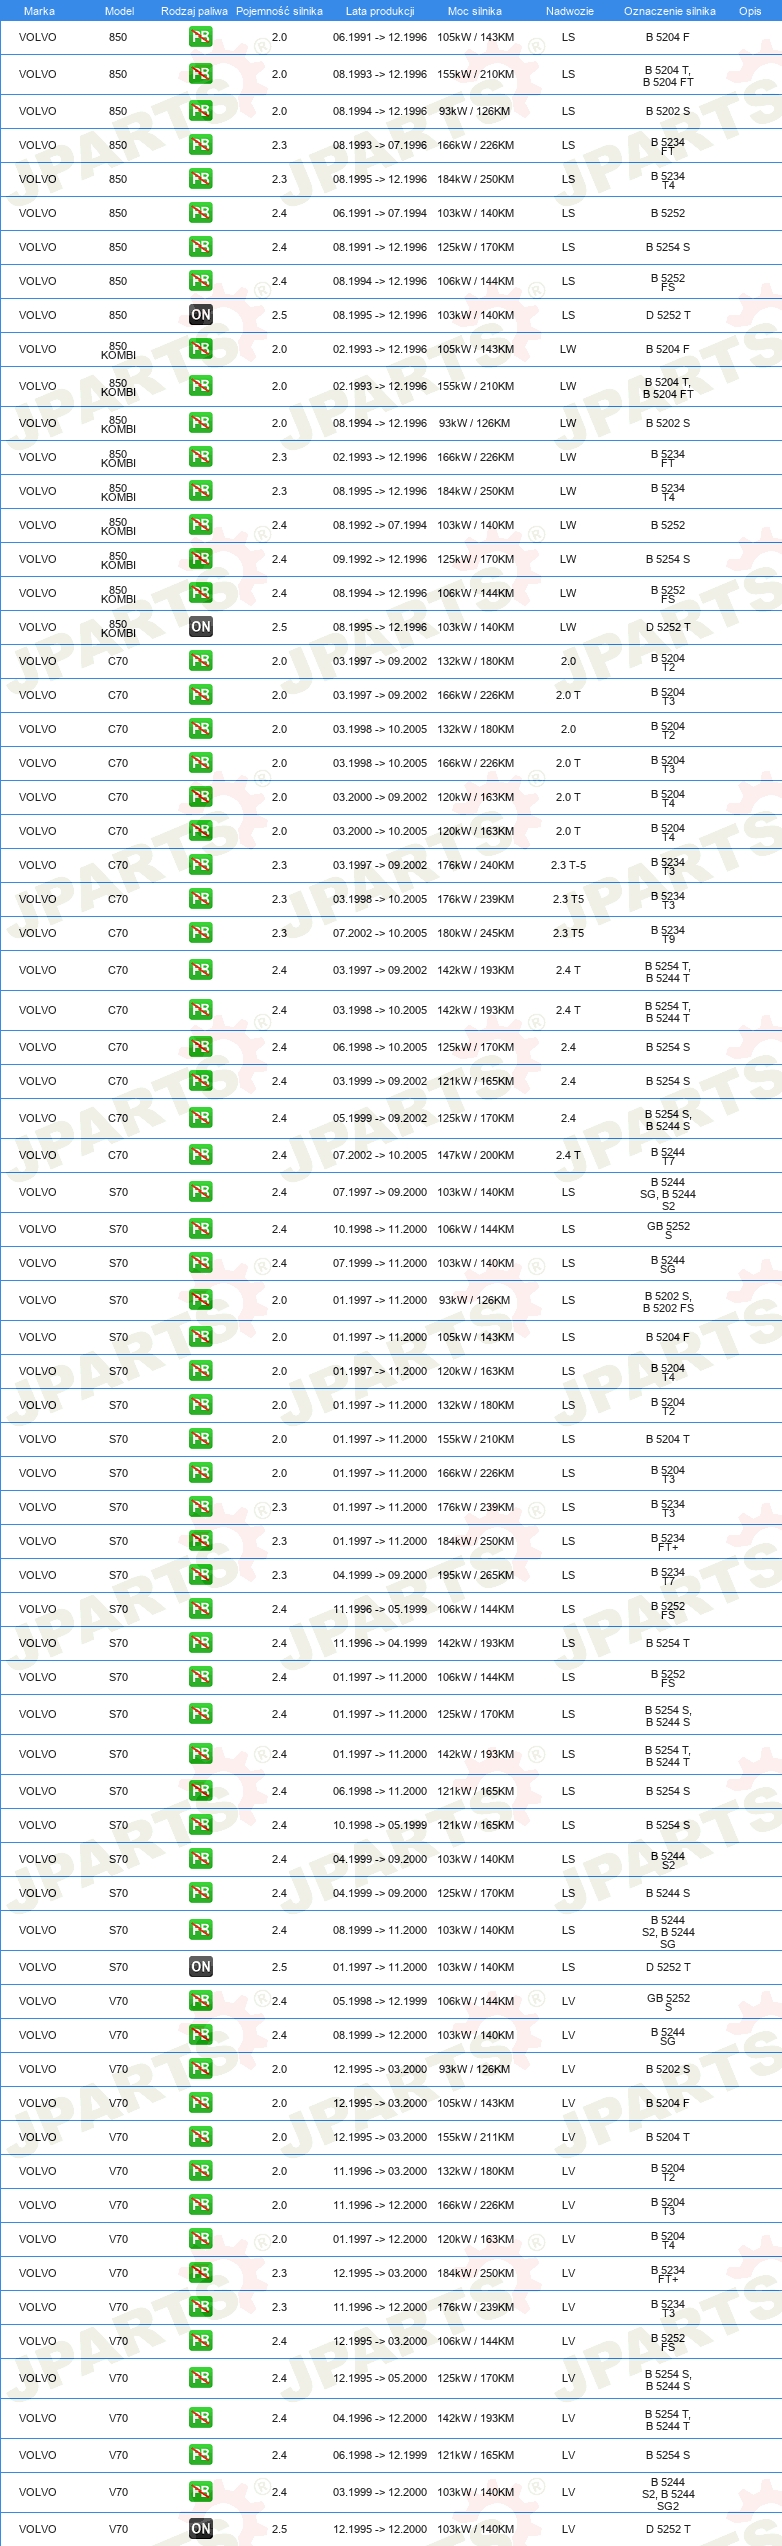Click the Opis column header
Viewport: 782px width, 2546px height.
(x=750, y=11)
